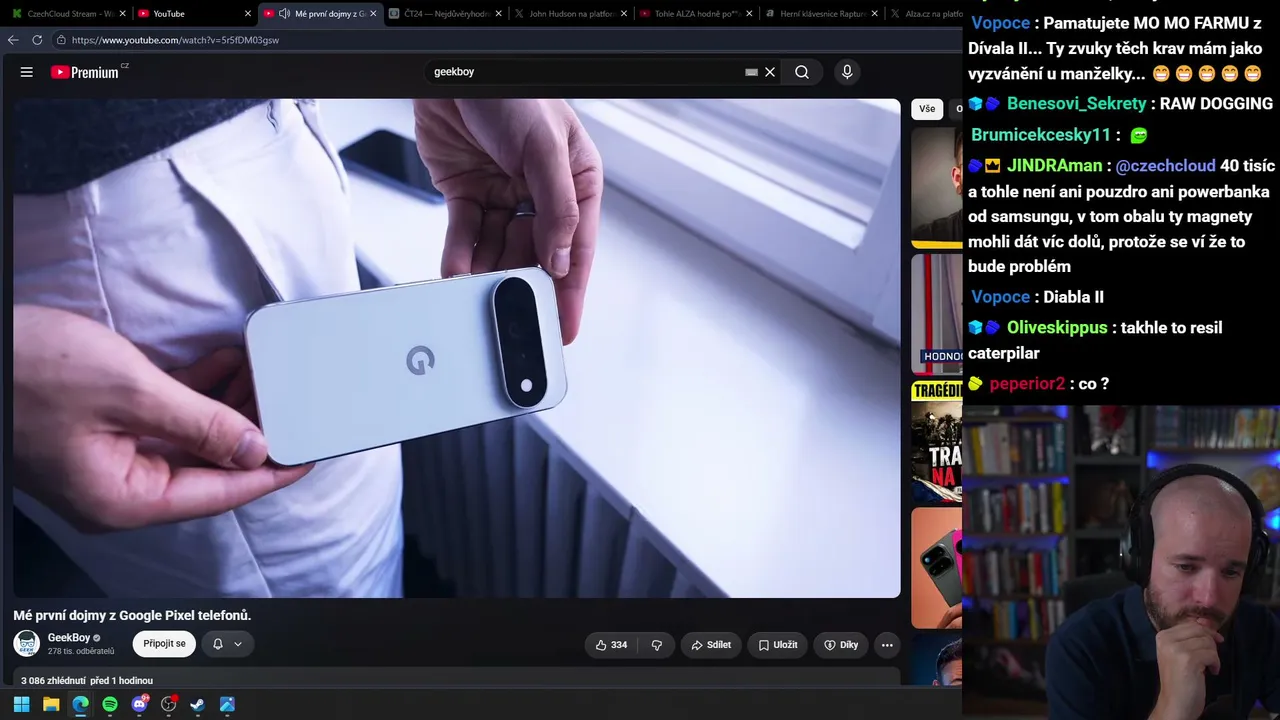
Task: Dislike the video
Action: [657, 645]
